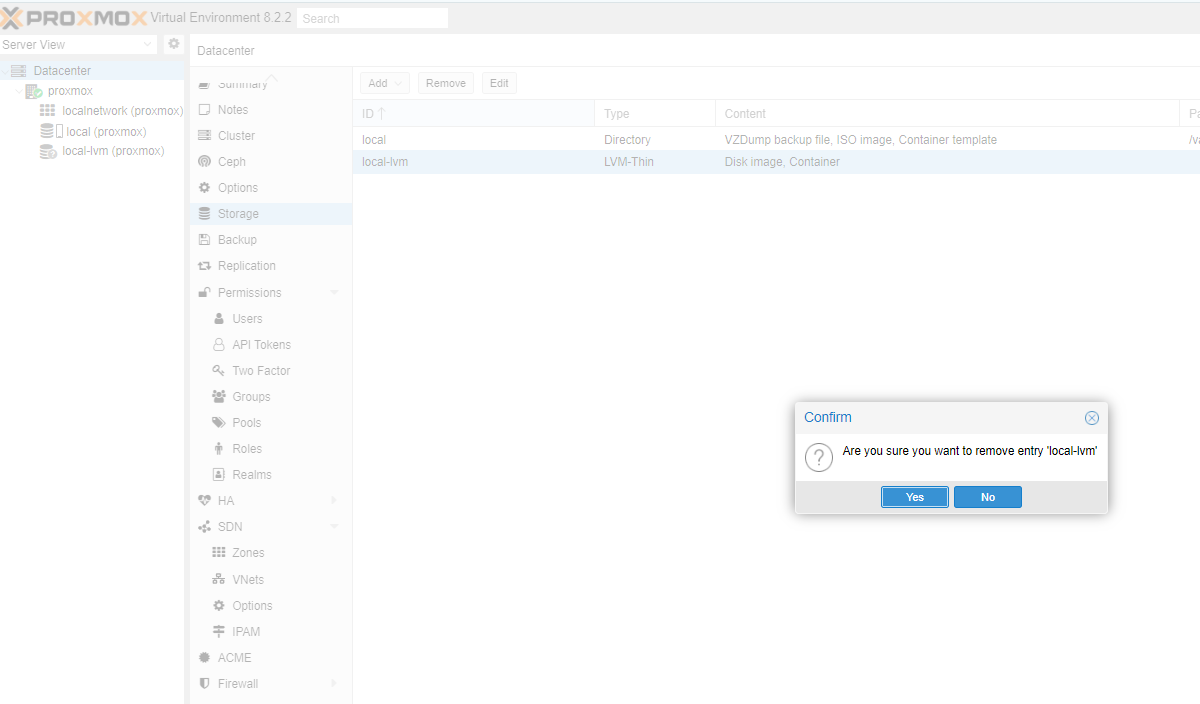The height and width of the screenshot is (704, 1200).
Task: Open the API Tokens menu item
Action: pos(270,345)
